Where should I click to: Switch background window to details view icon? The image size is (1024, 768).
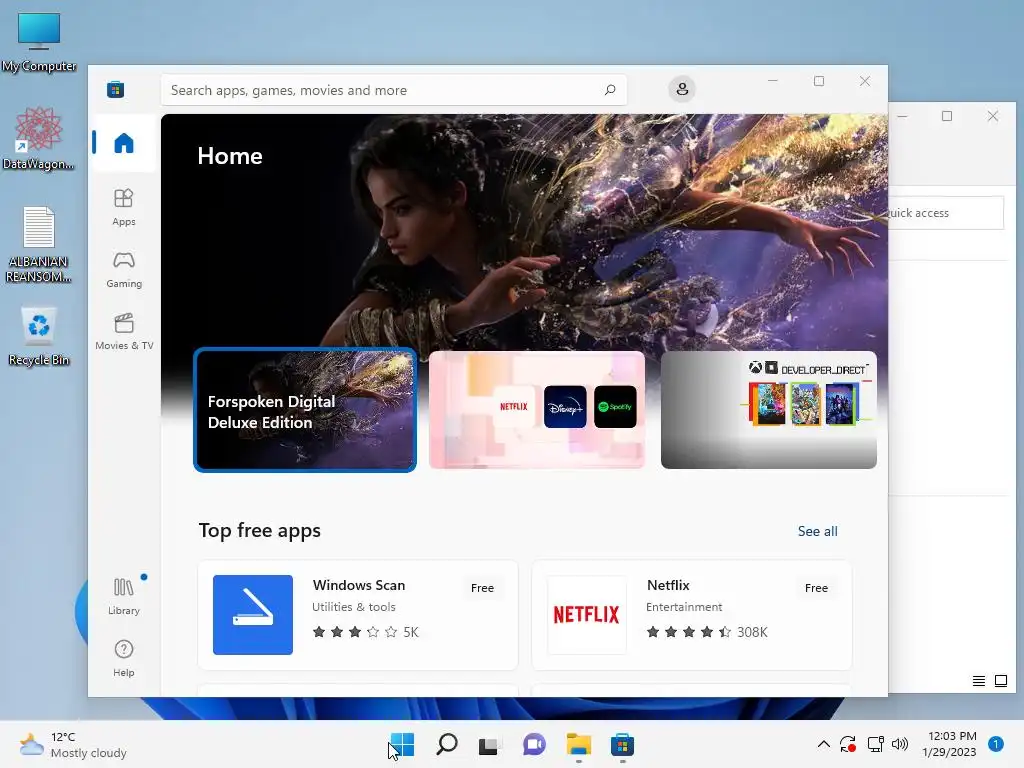978,681
